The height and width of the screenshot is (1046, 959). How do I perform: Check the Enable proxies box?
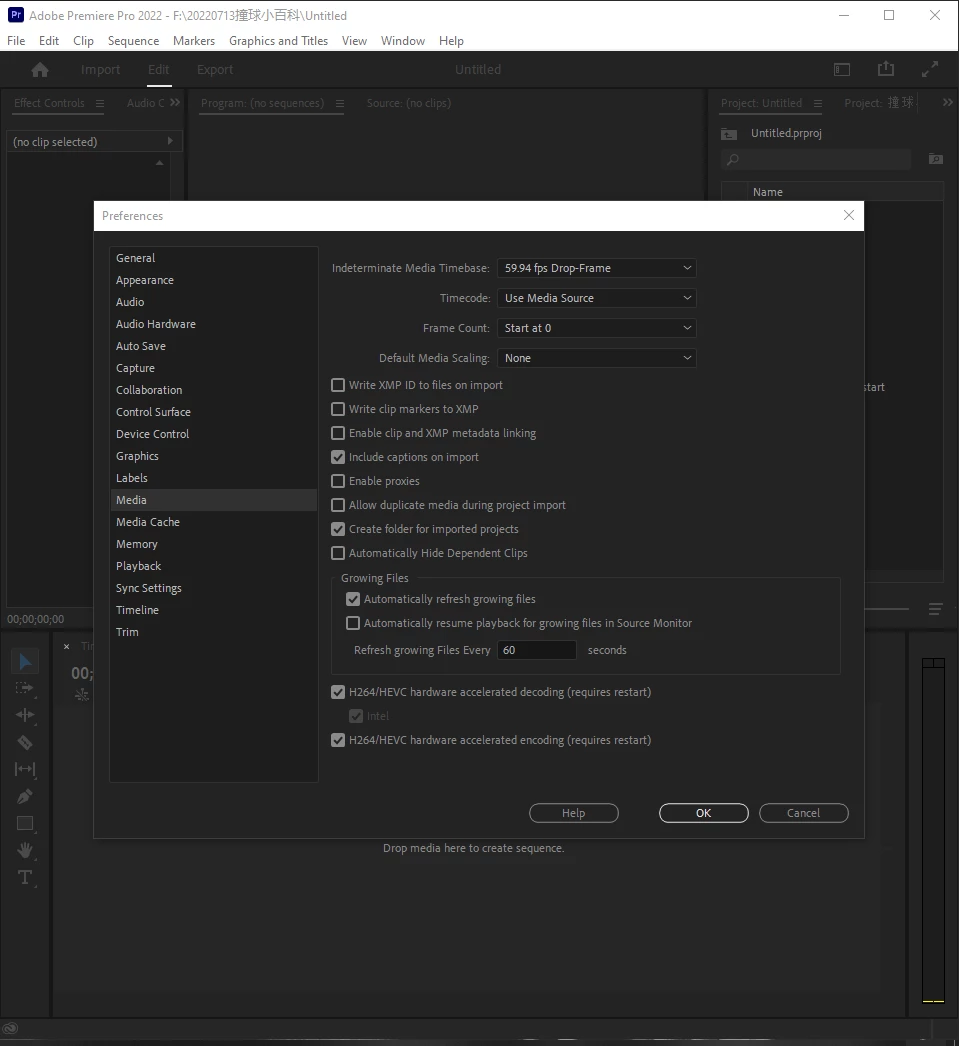click(x=338, y=481)
